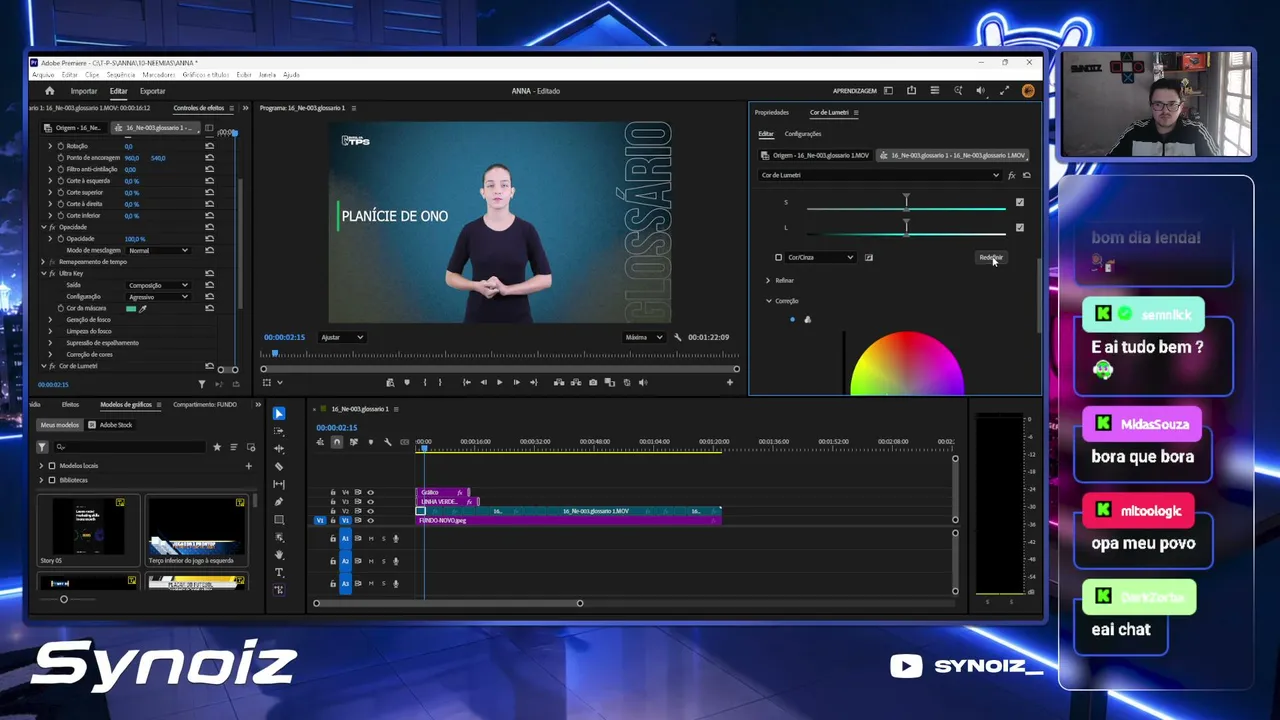This screenshot has width=1280, height=720.
Task: Select the Slip tool in the tools panel
Action: pos(279,484)
